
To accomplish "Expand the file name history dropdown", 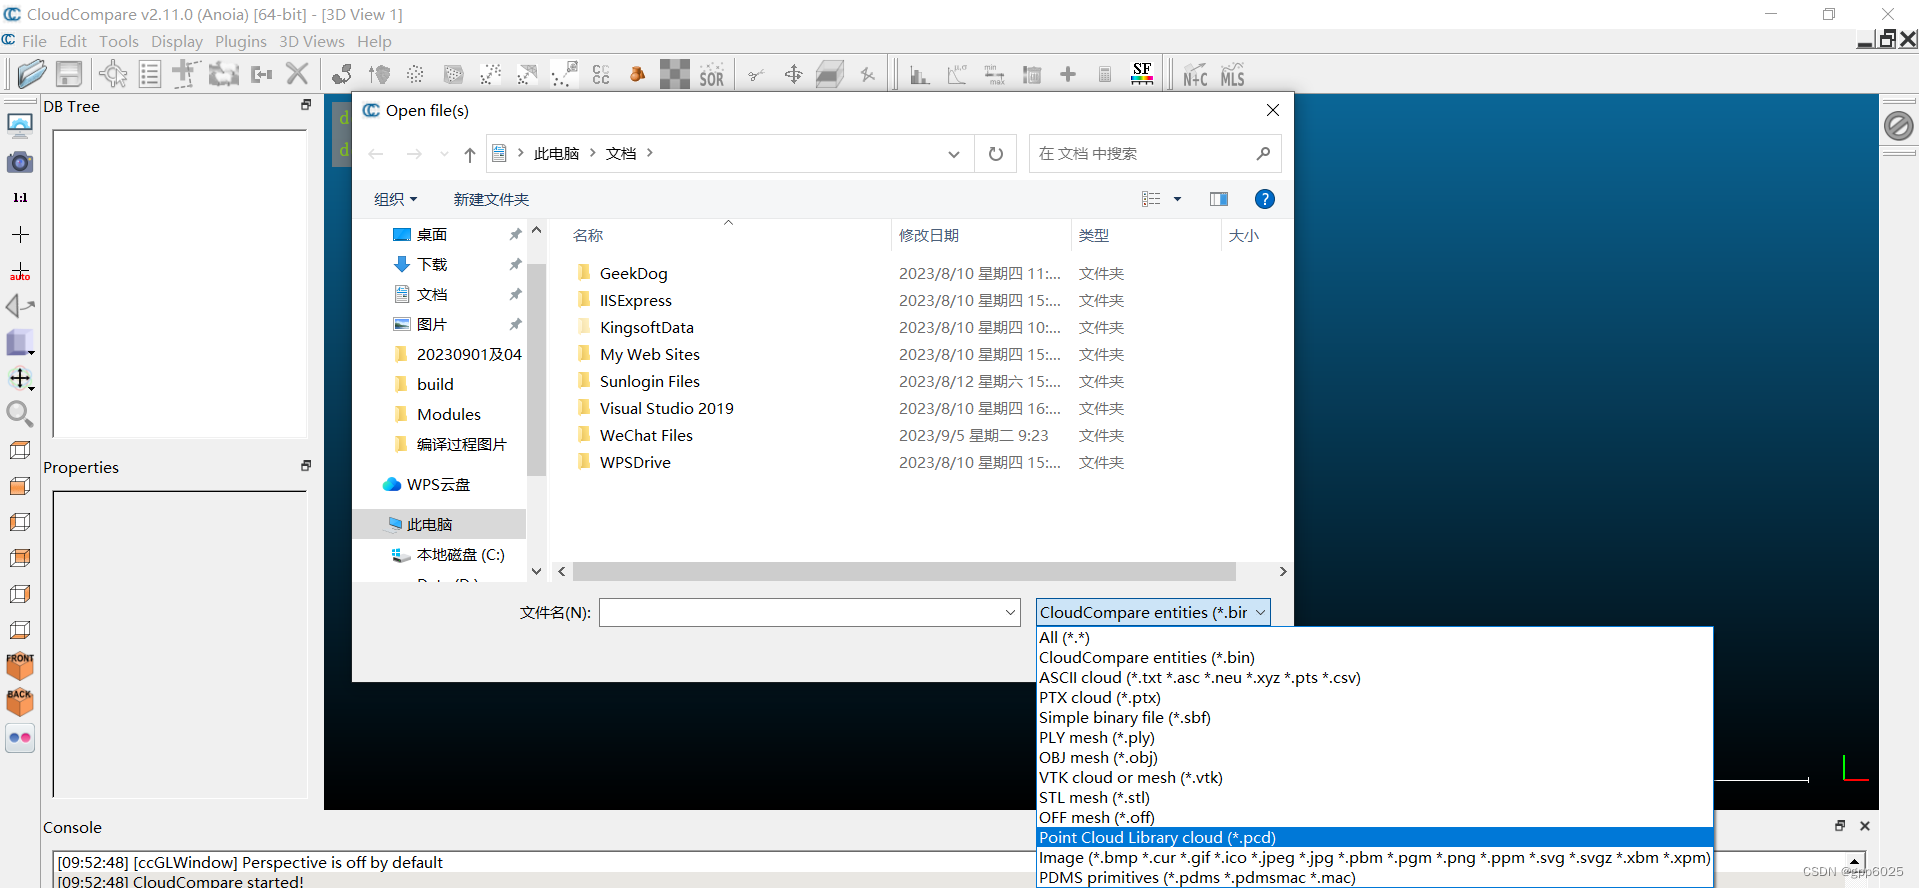I will (1010, 612).
